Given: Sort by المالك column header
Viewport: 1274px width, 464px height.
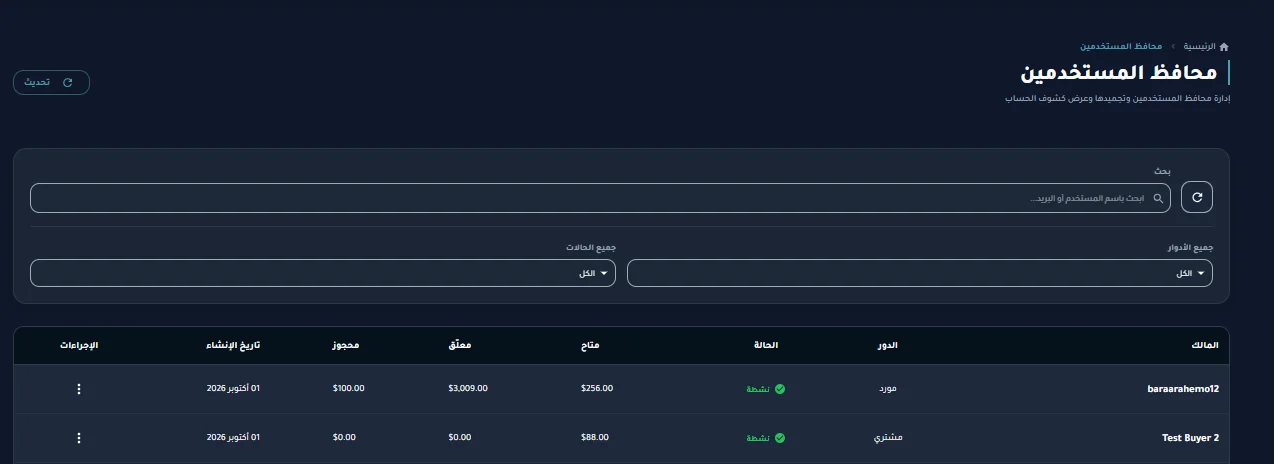Looking at the screenshot, I should (x=1205, y=345).
